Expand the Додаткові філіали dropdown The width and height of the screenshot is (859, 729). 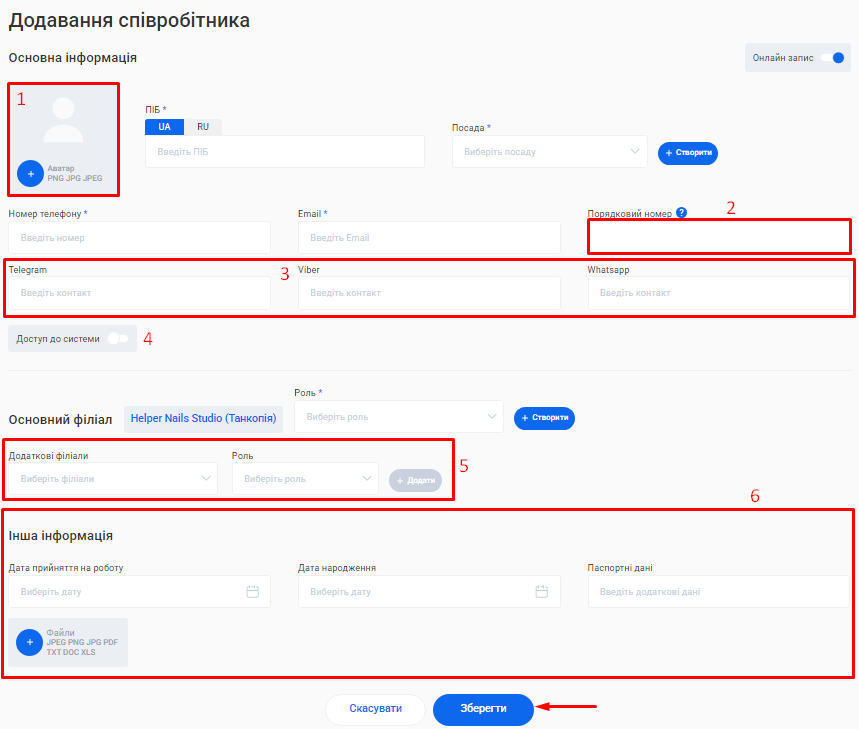[x=112, y=479]
